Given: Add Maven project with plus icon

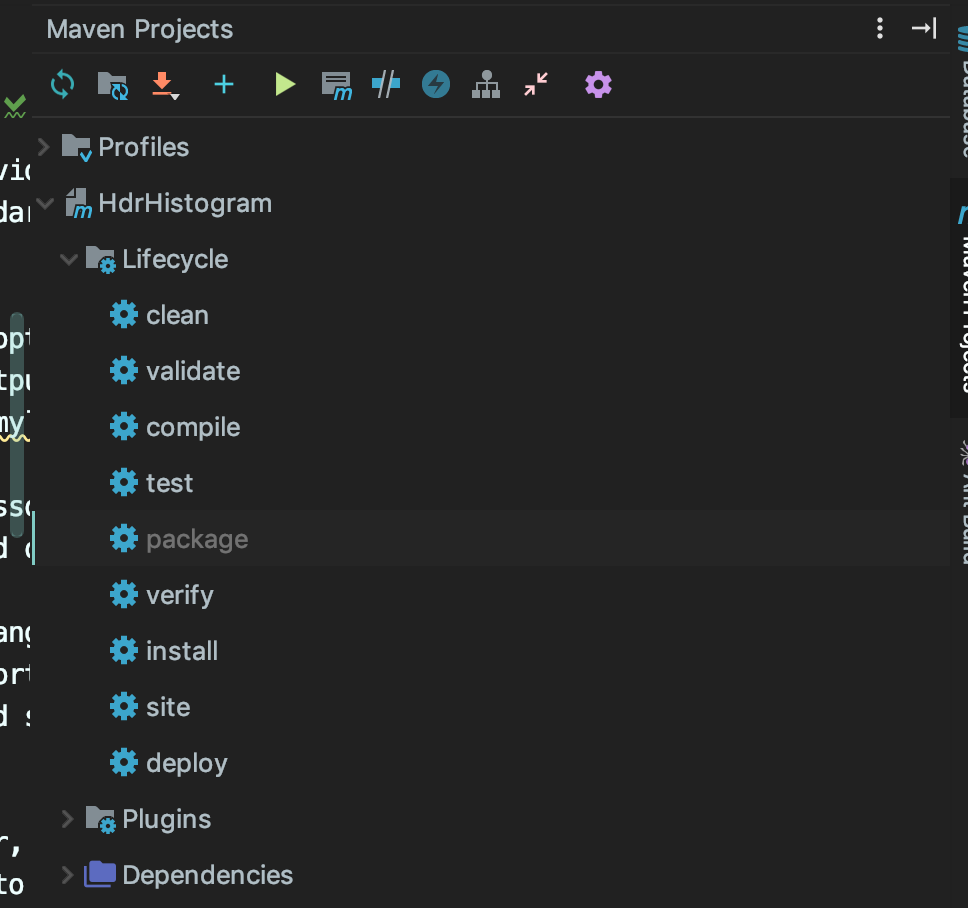Looking at the screenshot, I should [223, 85].
